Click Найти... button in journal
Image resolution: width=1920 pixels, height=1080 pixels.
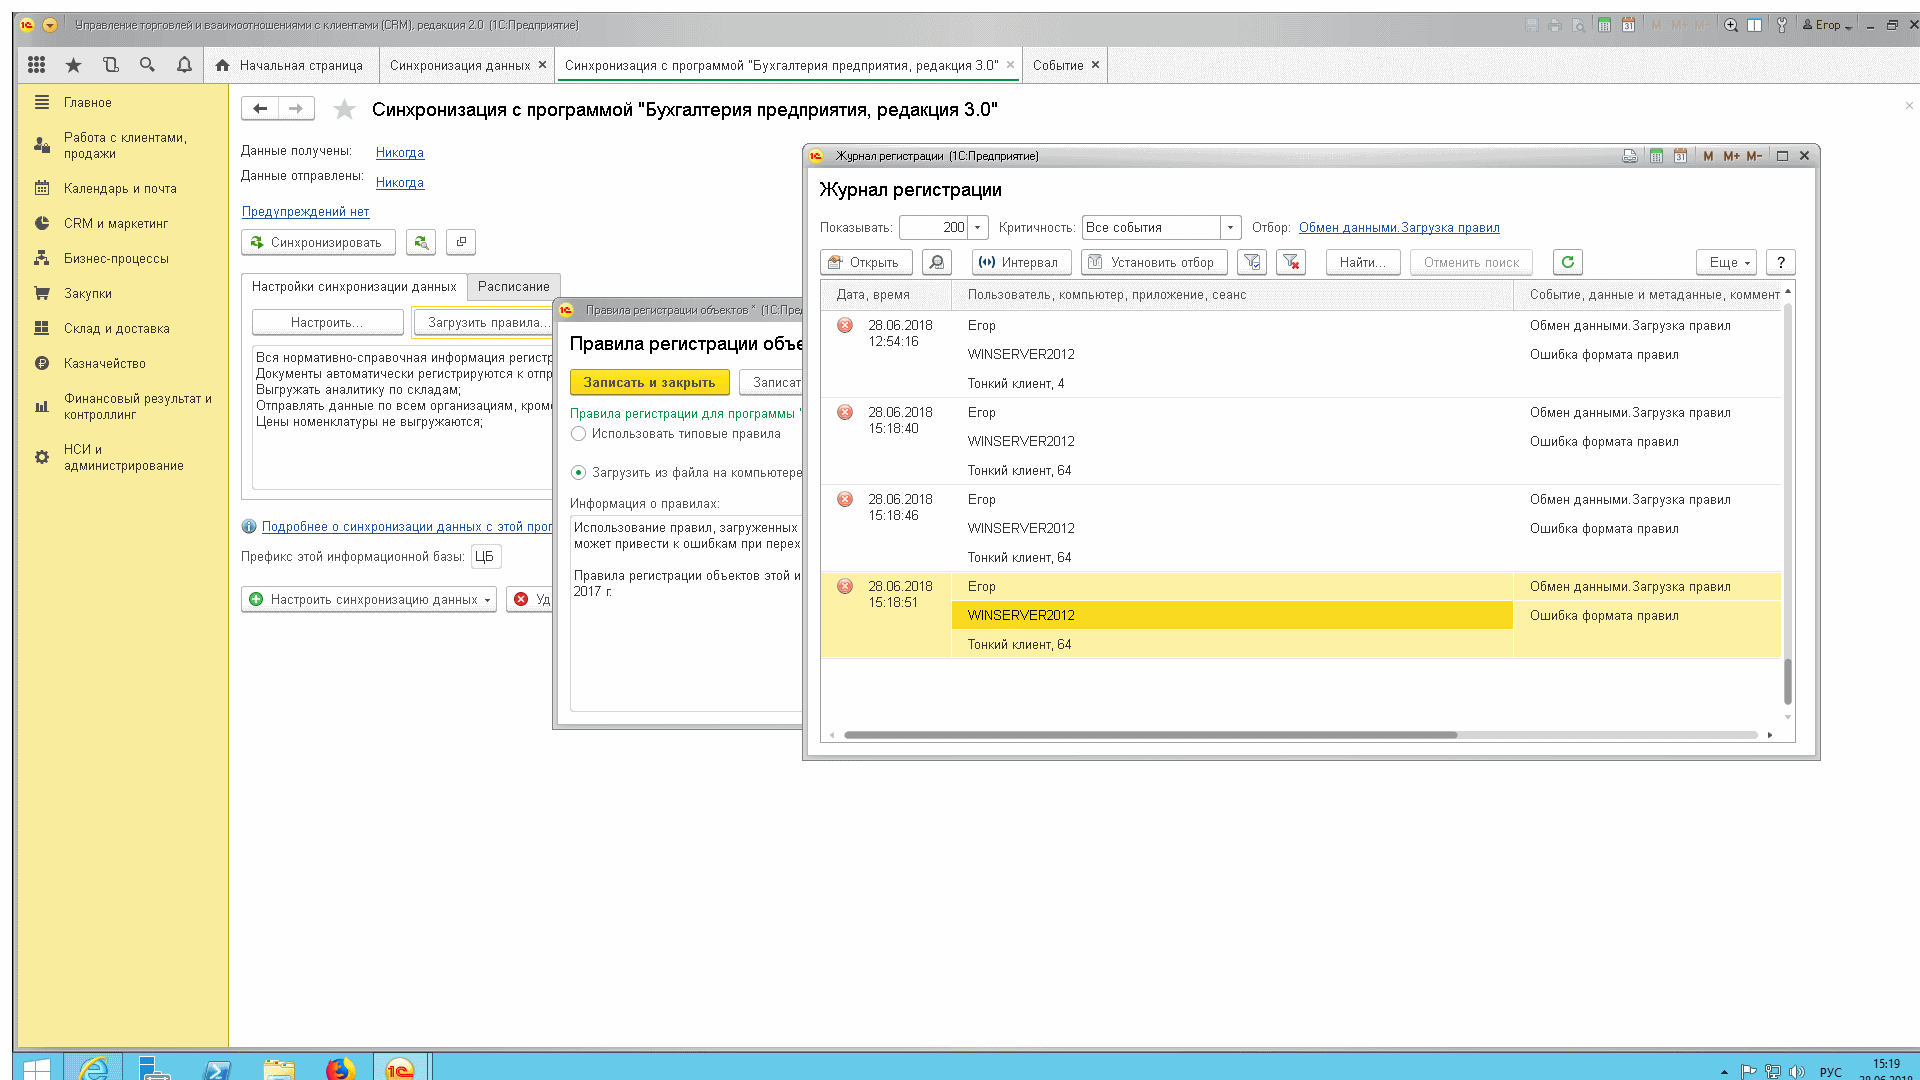pos(1362,262)
